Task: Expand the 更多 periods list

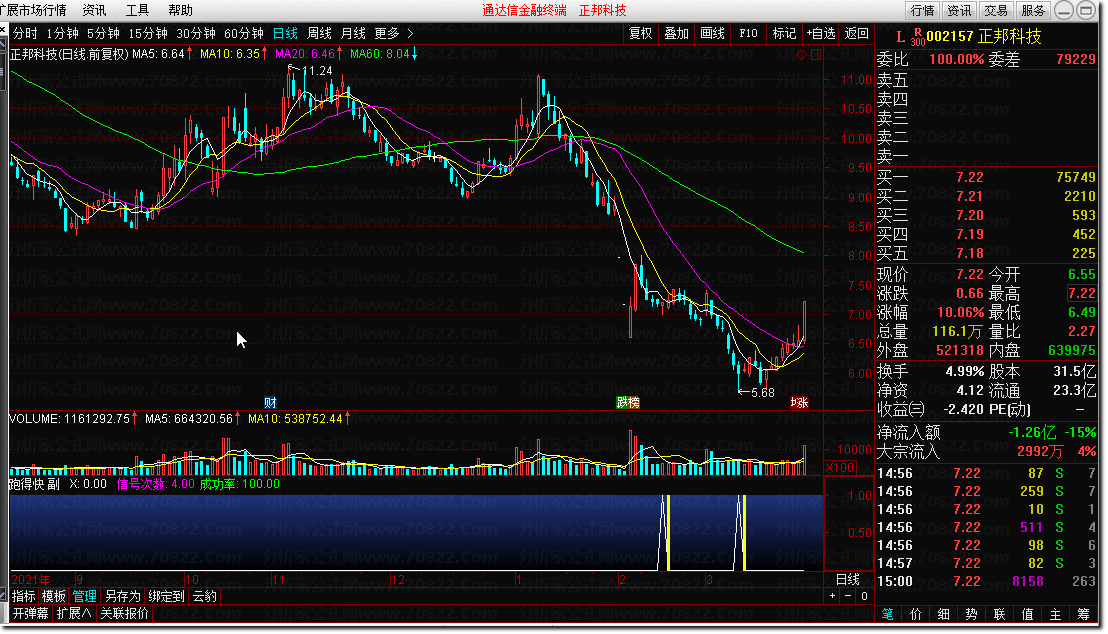Action: pos(387,33)
